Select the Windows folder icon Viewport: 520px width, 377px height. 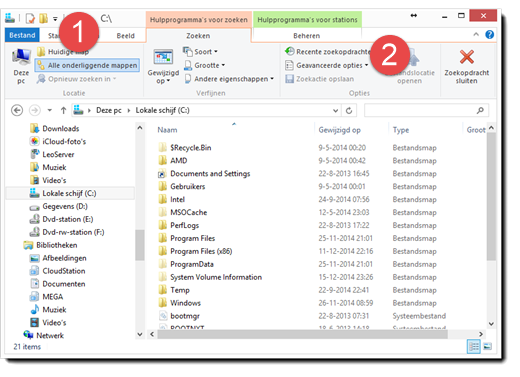tap(162, 303)
